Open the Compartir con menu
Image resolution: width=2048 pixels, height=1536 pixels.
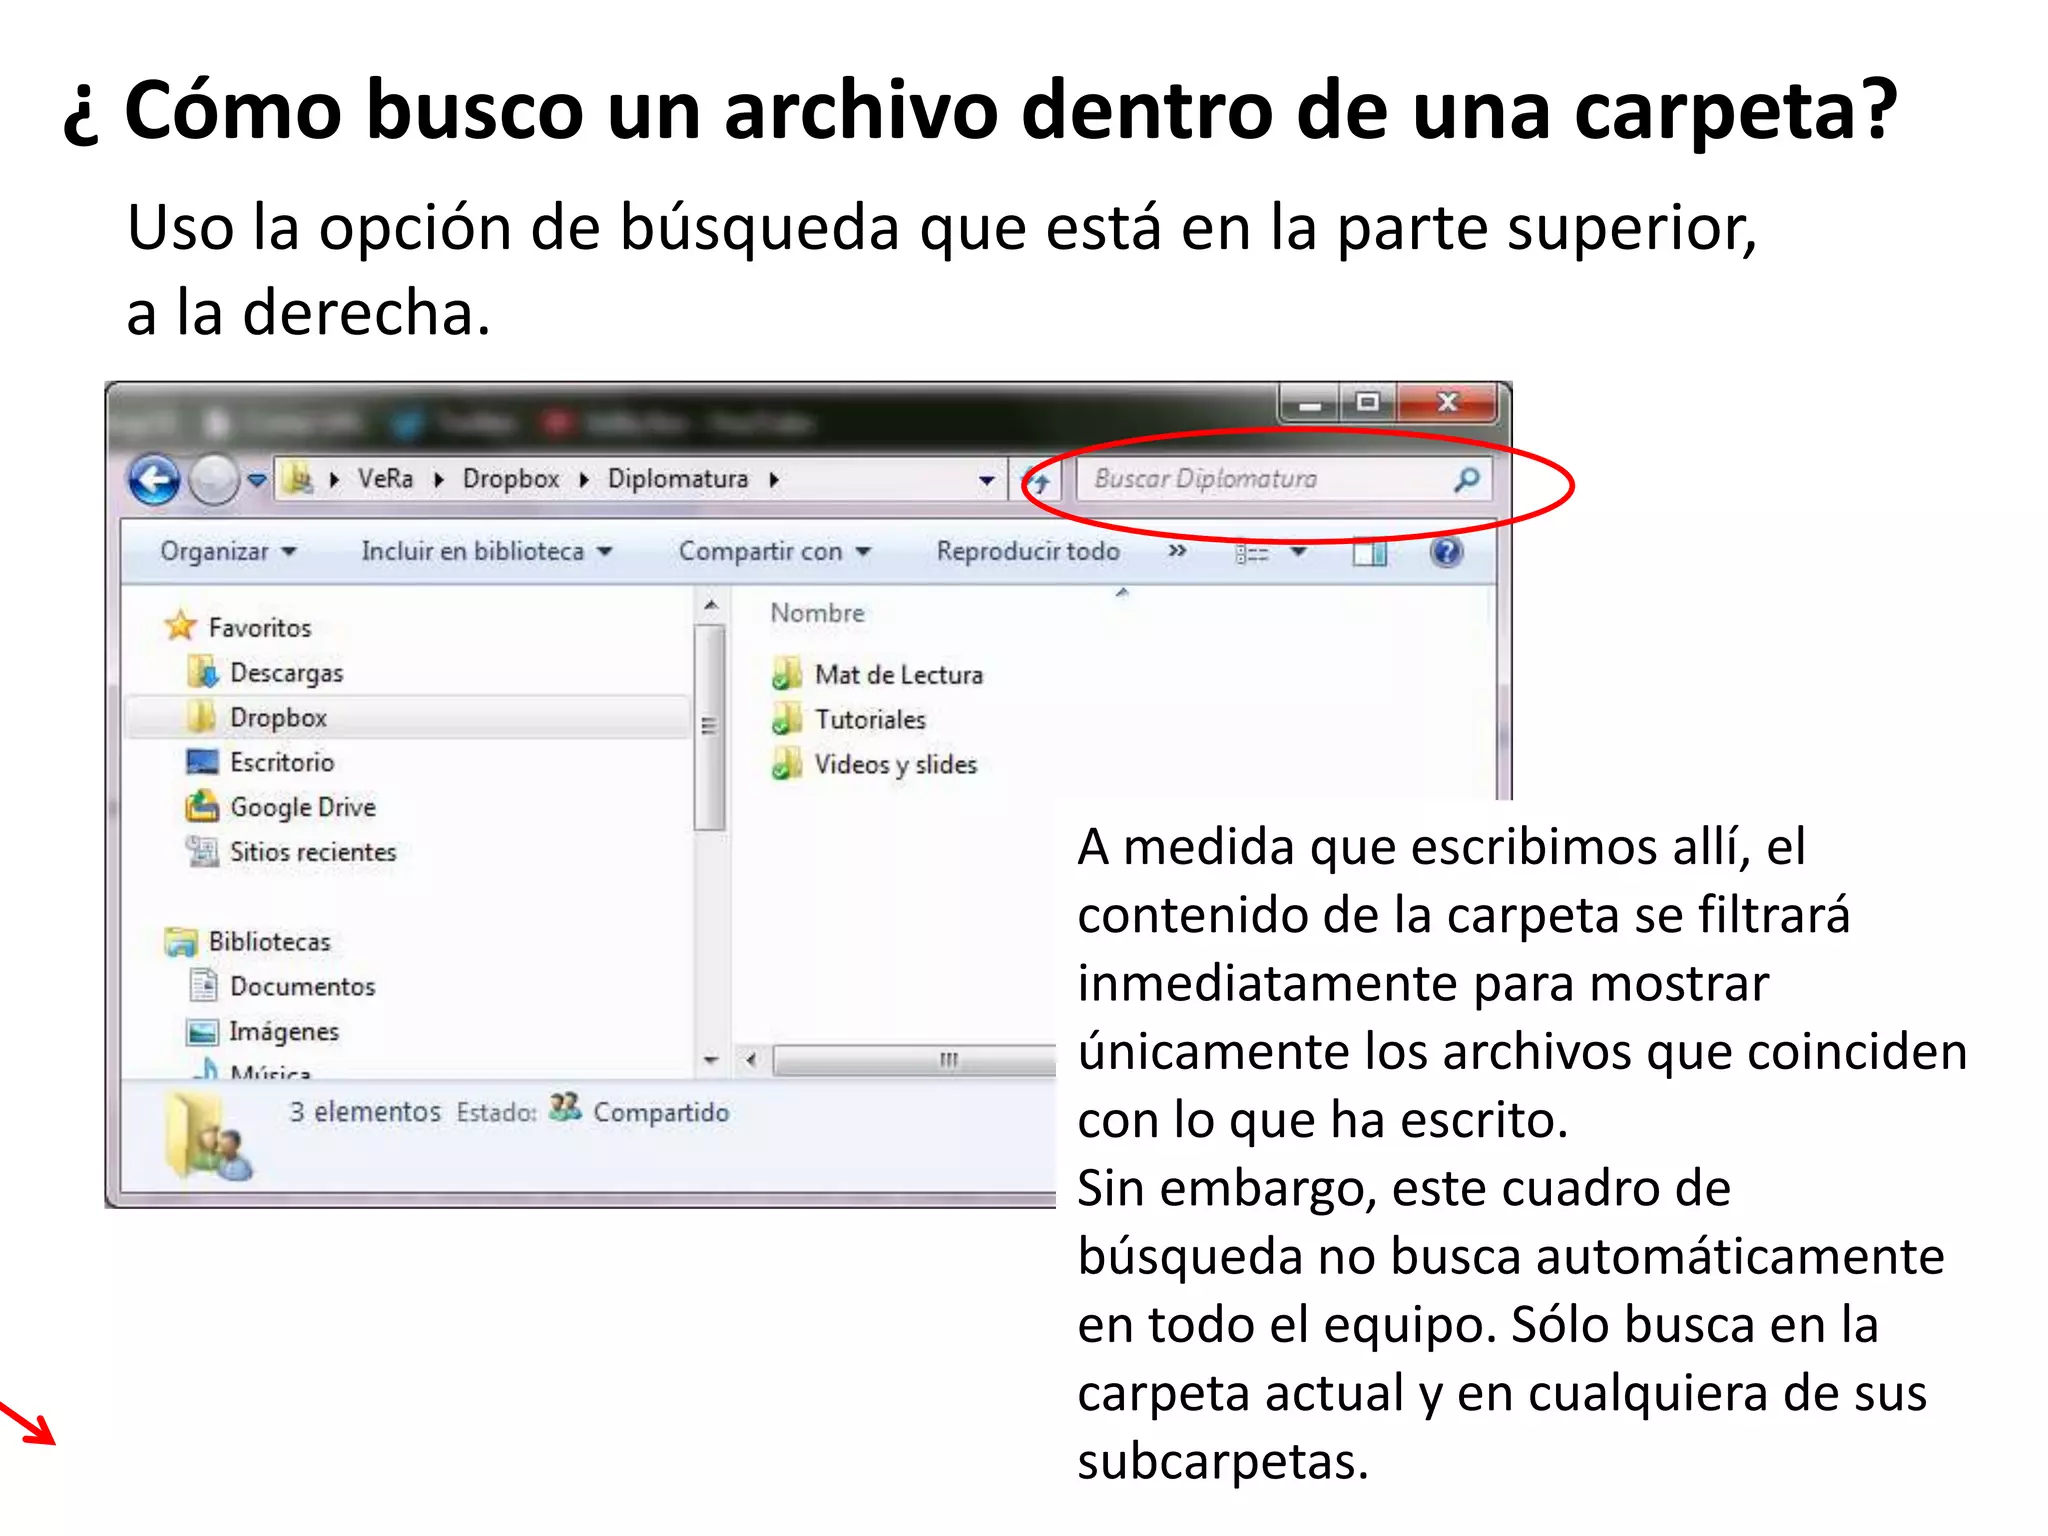(x=775, y=551)
